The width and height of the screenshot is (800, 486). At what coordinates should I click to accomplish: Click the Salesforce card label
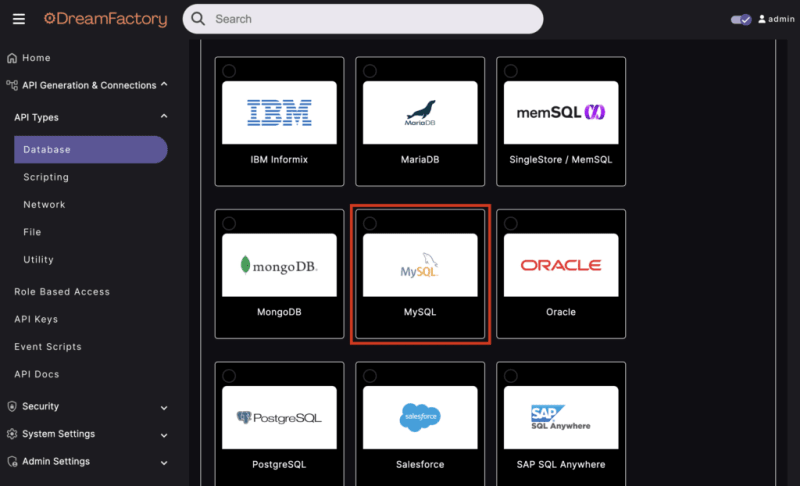(x=420, y=465)
